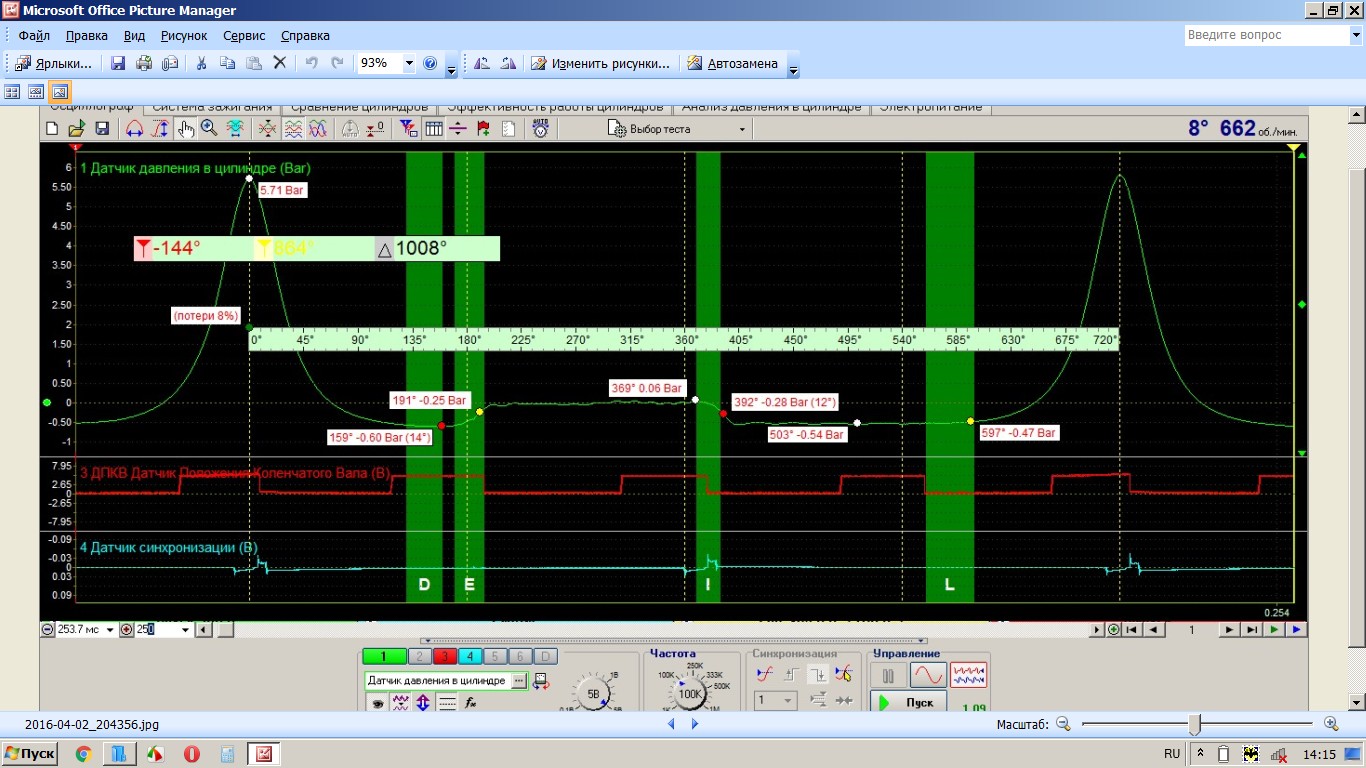
Task: Click the next picture blue arrow
Action: pyautogui.click(x=695, y=724)
